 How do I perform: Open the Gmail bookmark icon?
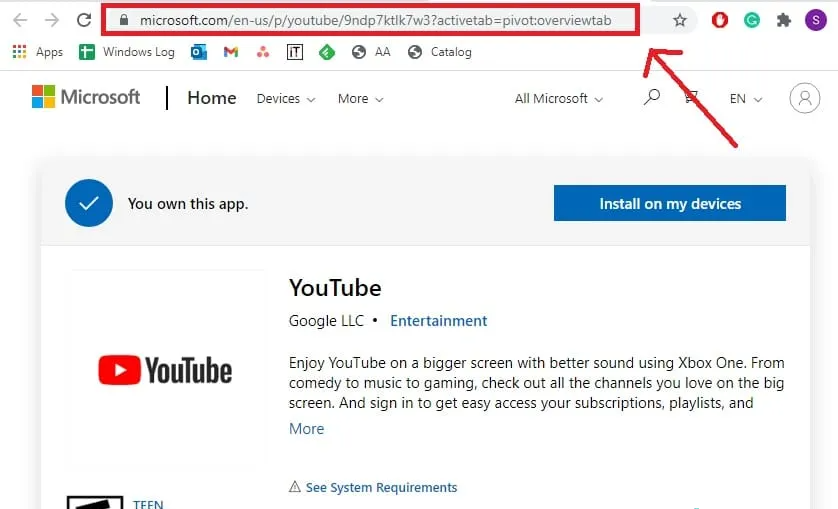231,52
